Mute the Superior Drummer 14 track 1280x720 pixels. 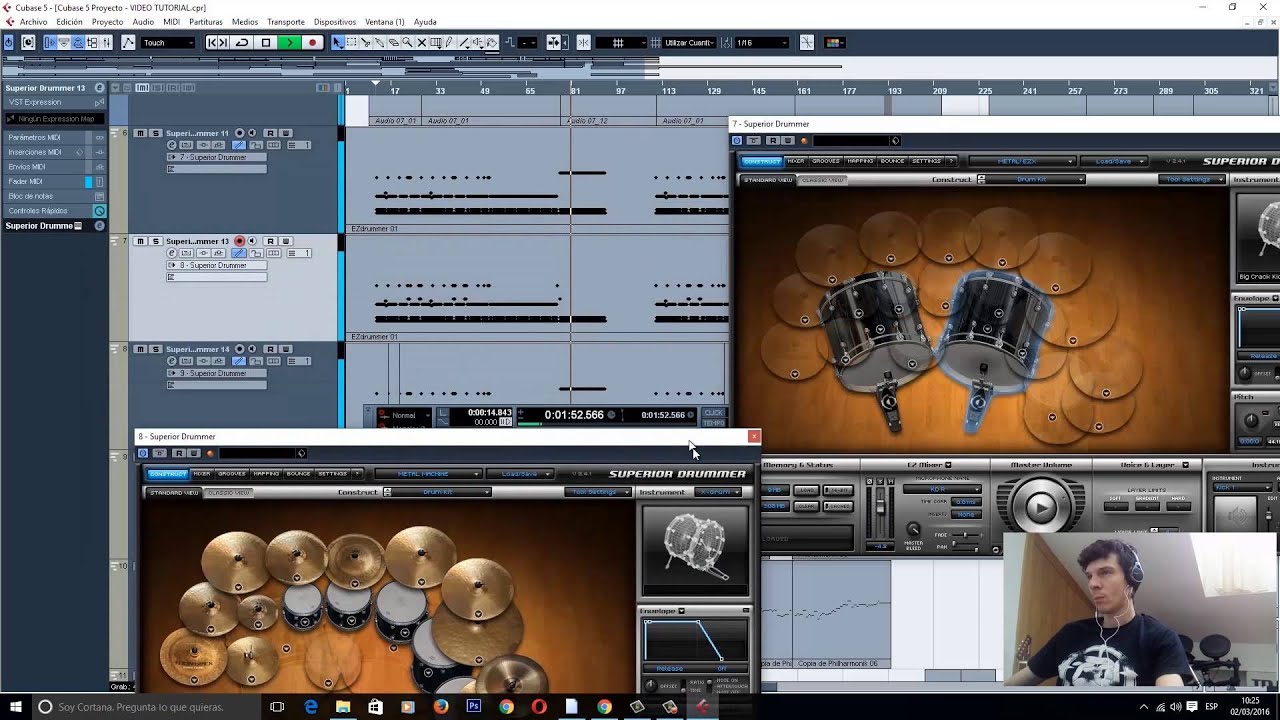[140, 349]
